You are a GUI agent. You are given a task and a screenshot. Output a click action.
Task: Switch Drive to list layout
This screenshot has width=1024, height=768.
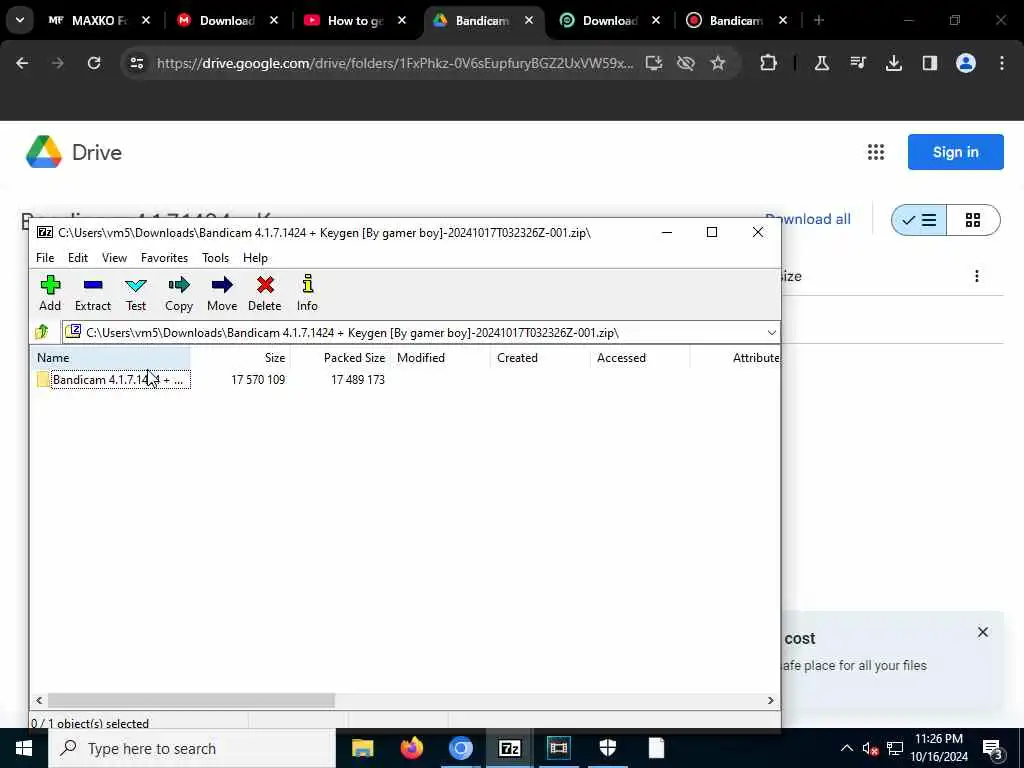pyautogui.click(x=919, y=220)
